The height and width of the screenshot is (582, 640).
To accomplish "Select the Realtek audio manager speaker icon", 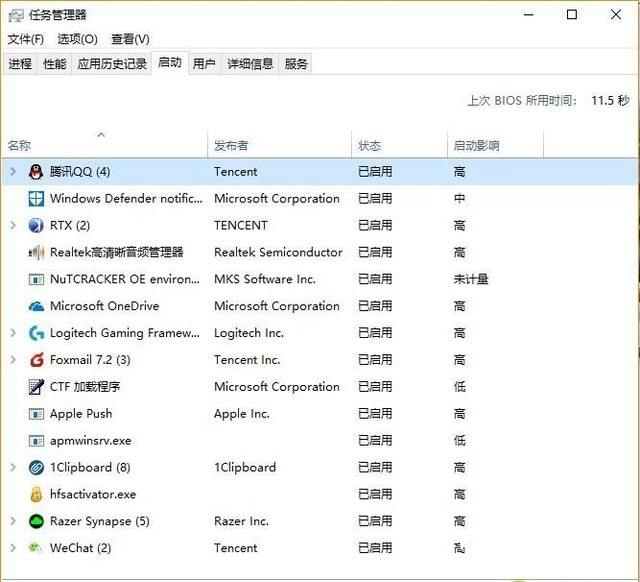I will pyautogui.click(x=36, y=253).
